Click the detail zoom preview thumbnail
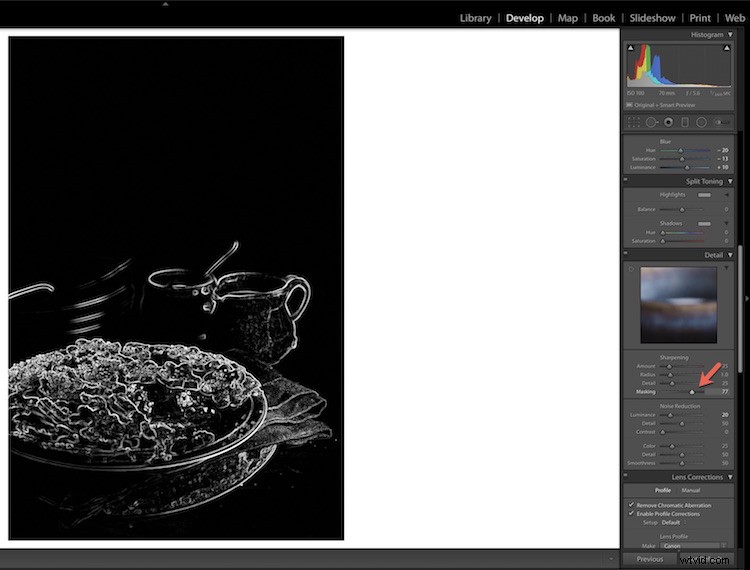The height and width of the screenshot is (570, 750). pos(679,305)
